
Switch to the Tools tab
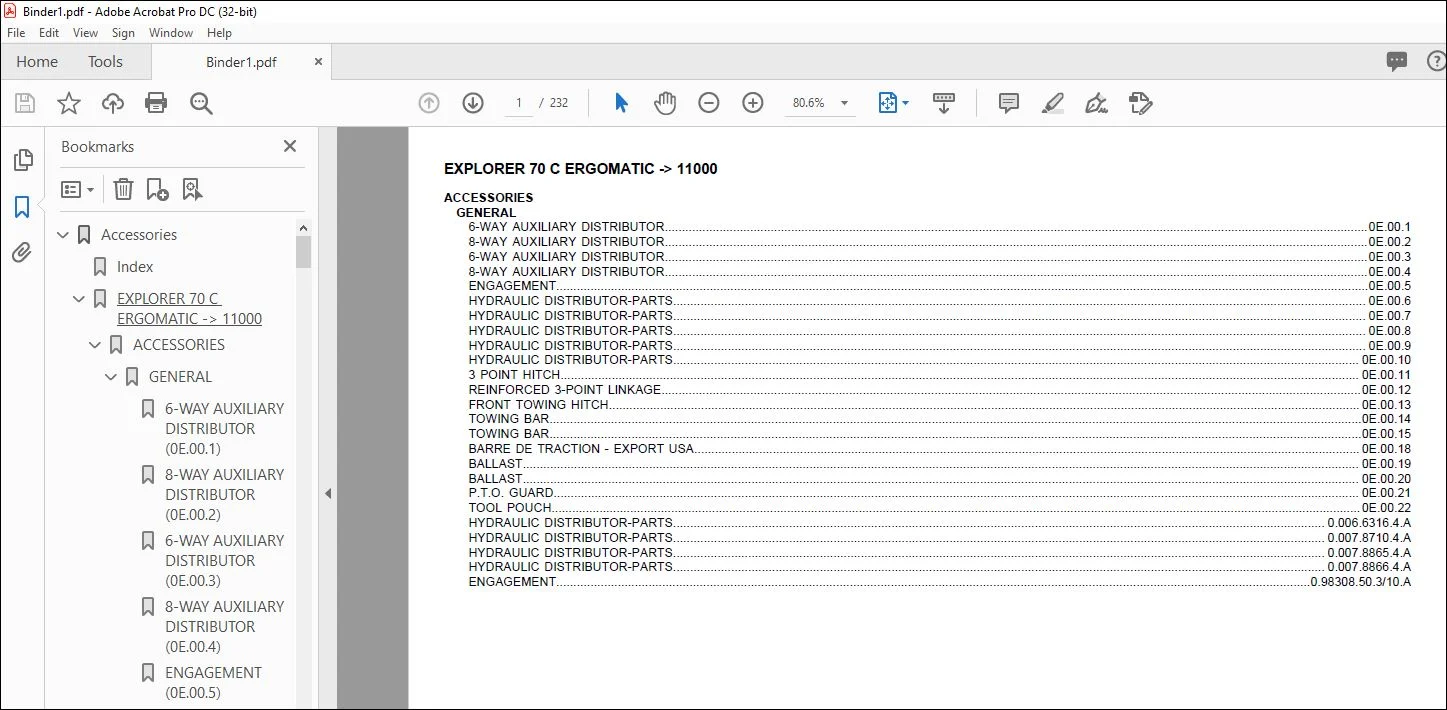click(x=105, y=62)
